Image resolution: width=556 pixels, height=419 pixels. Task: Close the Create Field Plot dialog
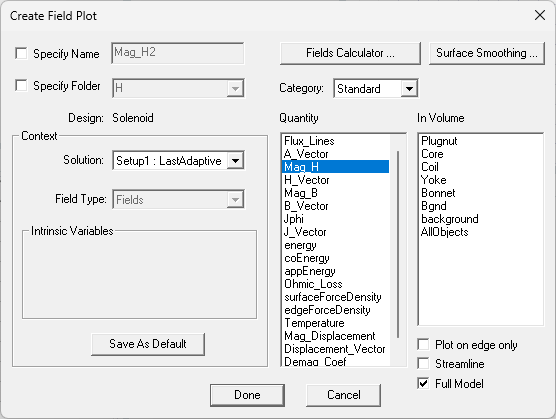(540, 15)
